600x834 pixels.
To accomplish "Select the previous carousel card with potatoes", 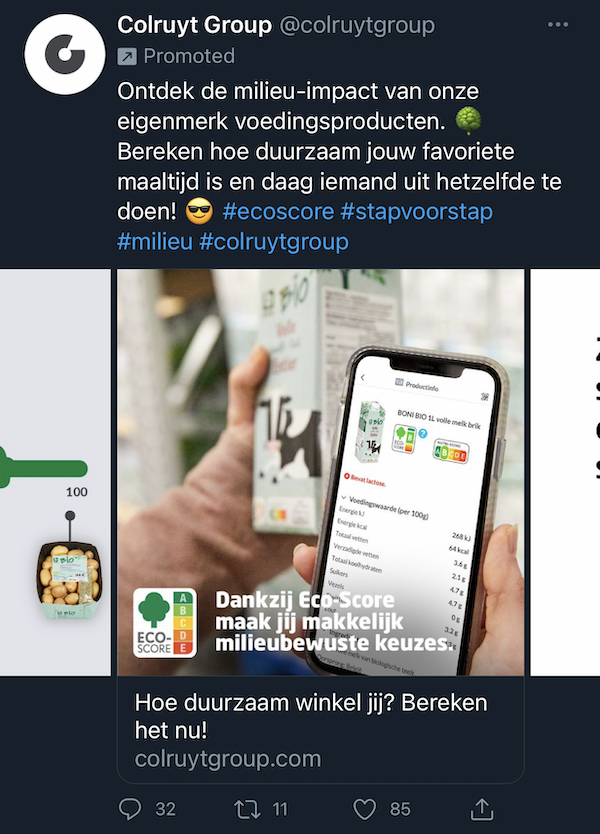I will (x=55, y=472).
